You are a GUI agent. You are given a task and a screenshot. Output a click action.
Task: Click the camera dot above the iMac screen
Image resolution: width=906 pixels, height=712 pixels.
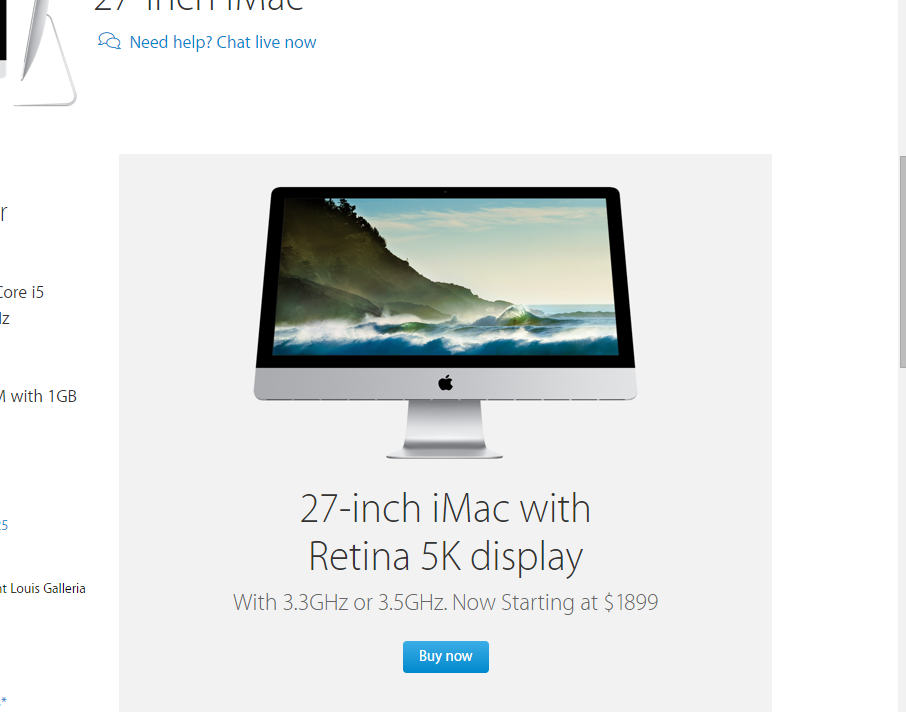click(x=445, y=191)
